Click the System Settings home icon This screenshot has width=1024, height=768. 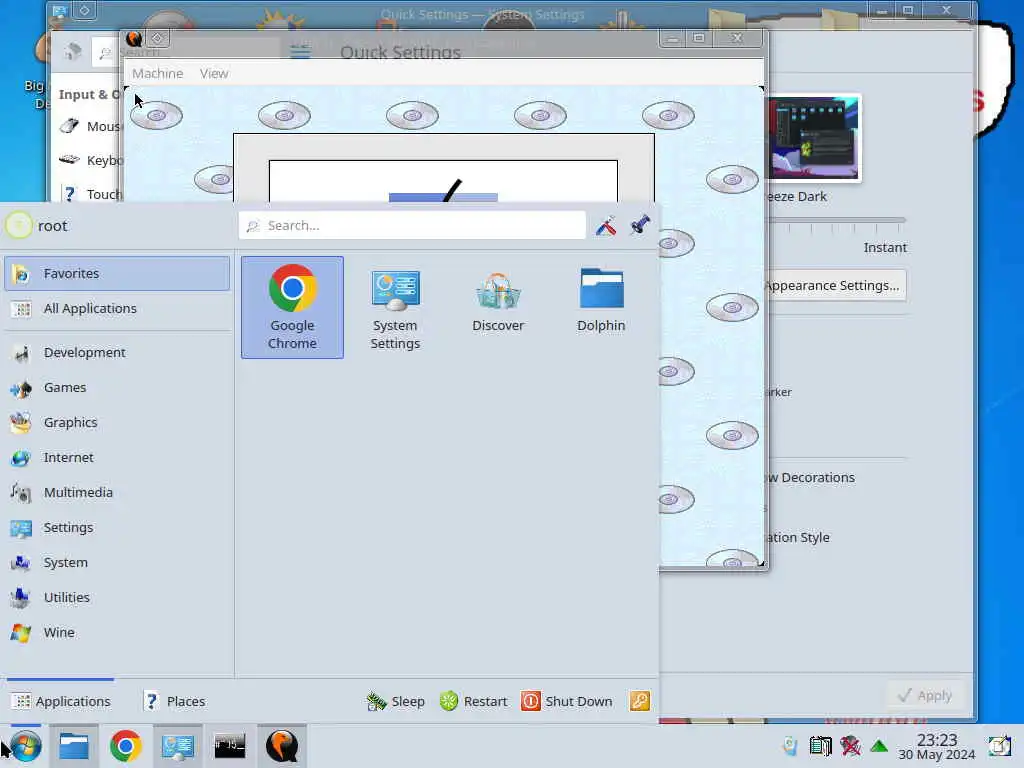[x=72, y=52]
